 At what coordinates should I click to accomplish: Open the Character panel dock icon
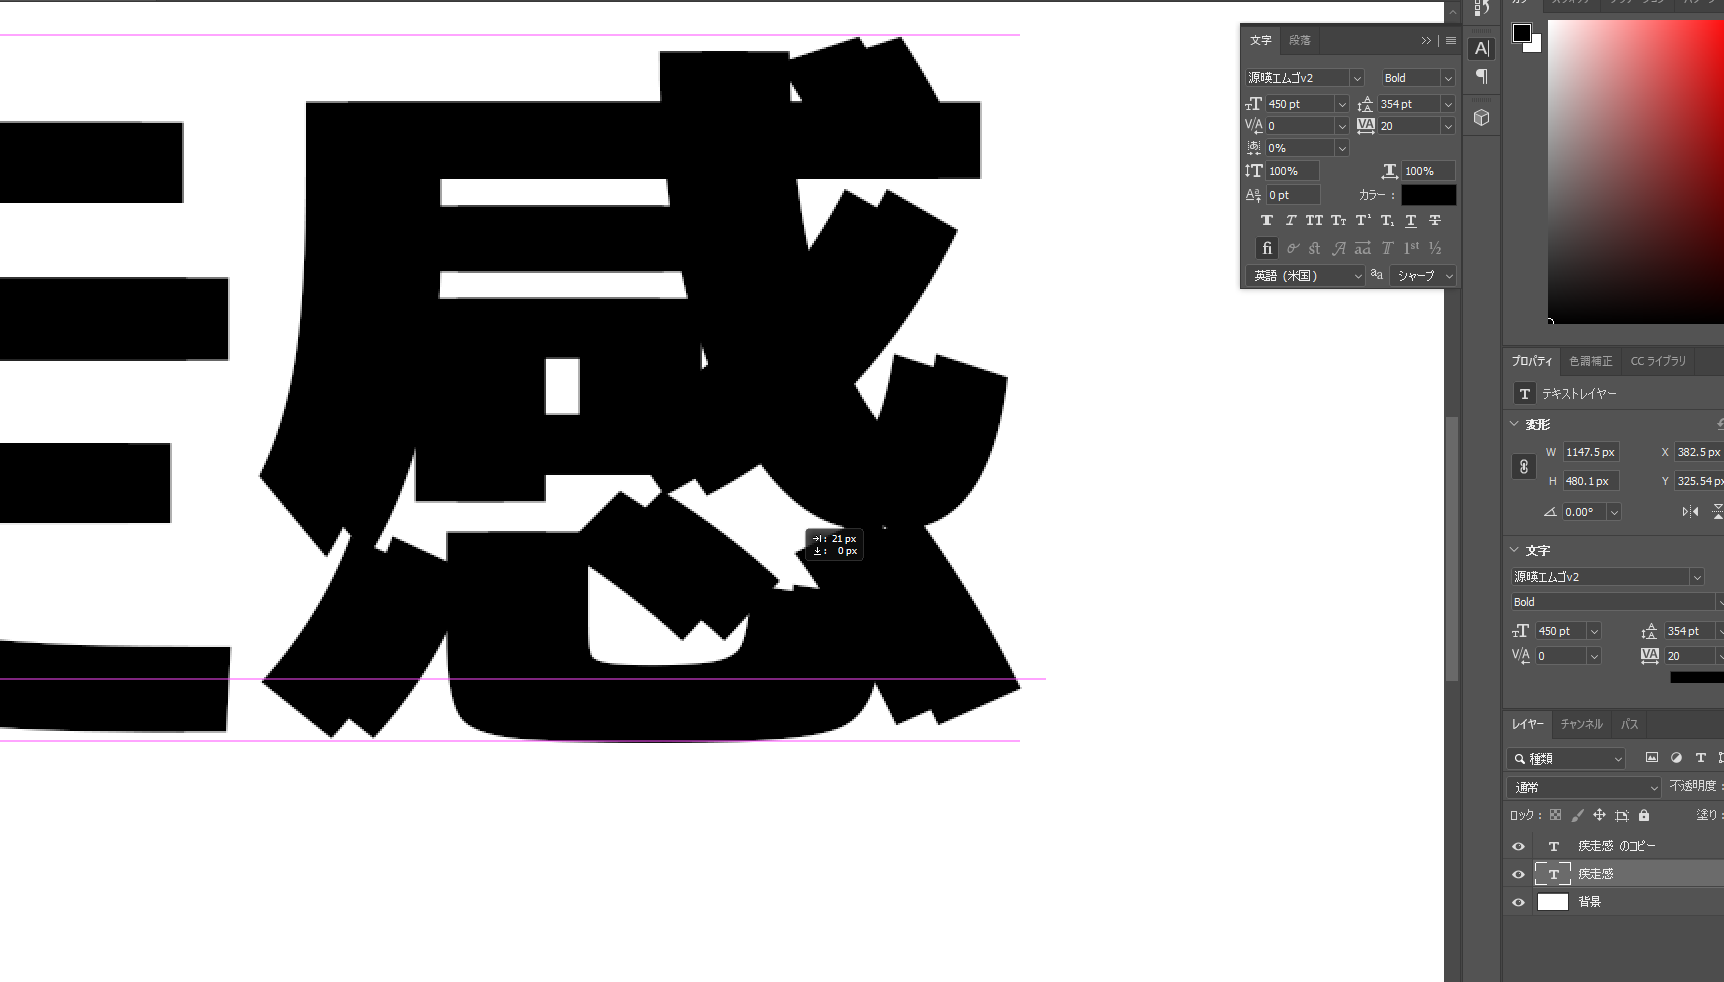[x=1482, y=48]
